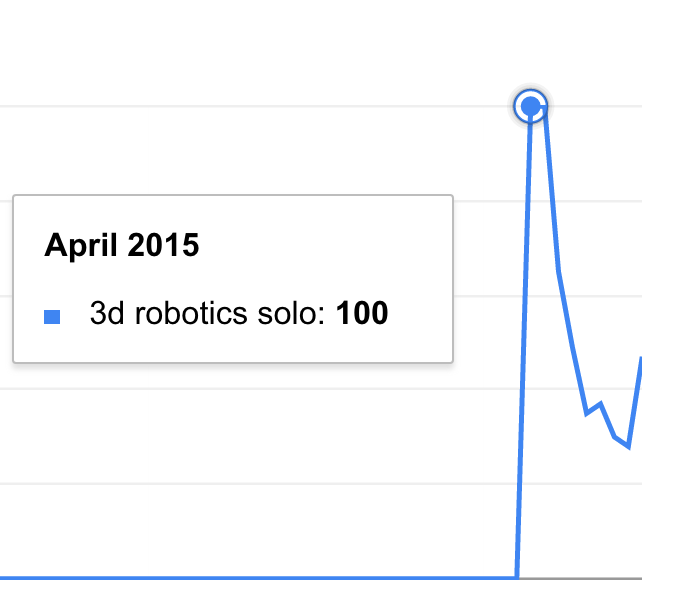
Task: Click the highlighted peak data point marker
Action: coord(531,106)
